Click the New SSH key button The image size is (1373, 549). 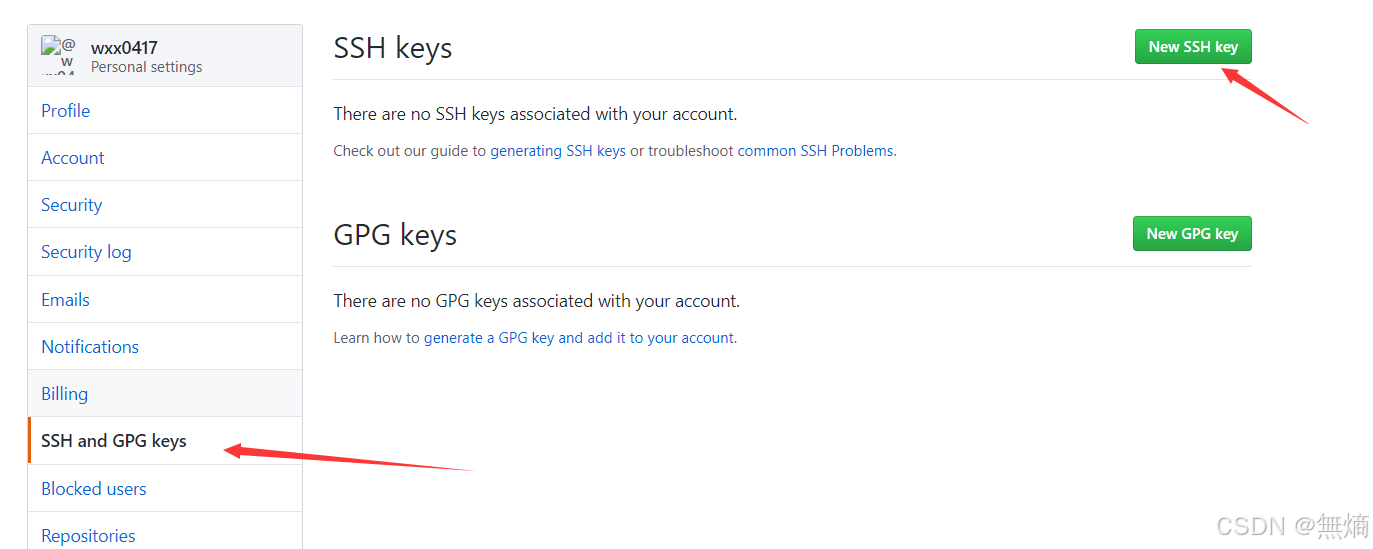click(x=1193, y=47)
